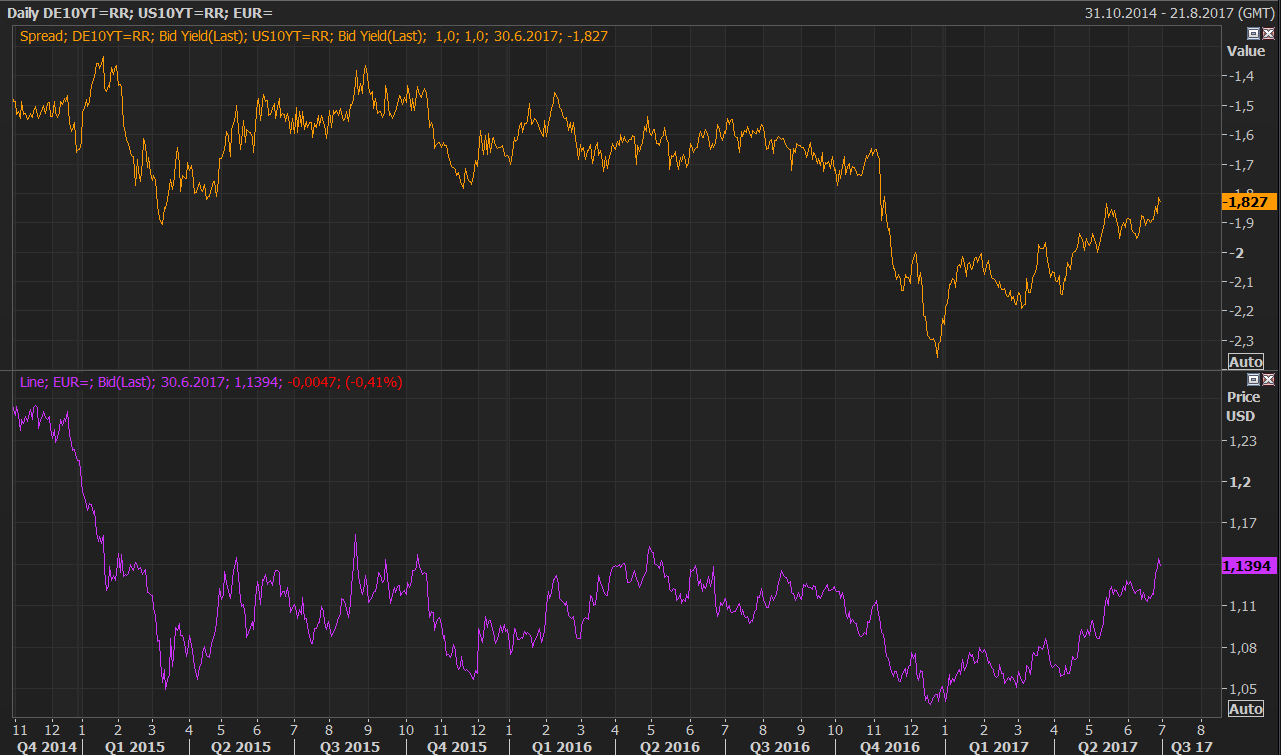Toggle Auto scale on EUR= price chart
The image size is (1281, 755).
coord(1245,709)
